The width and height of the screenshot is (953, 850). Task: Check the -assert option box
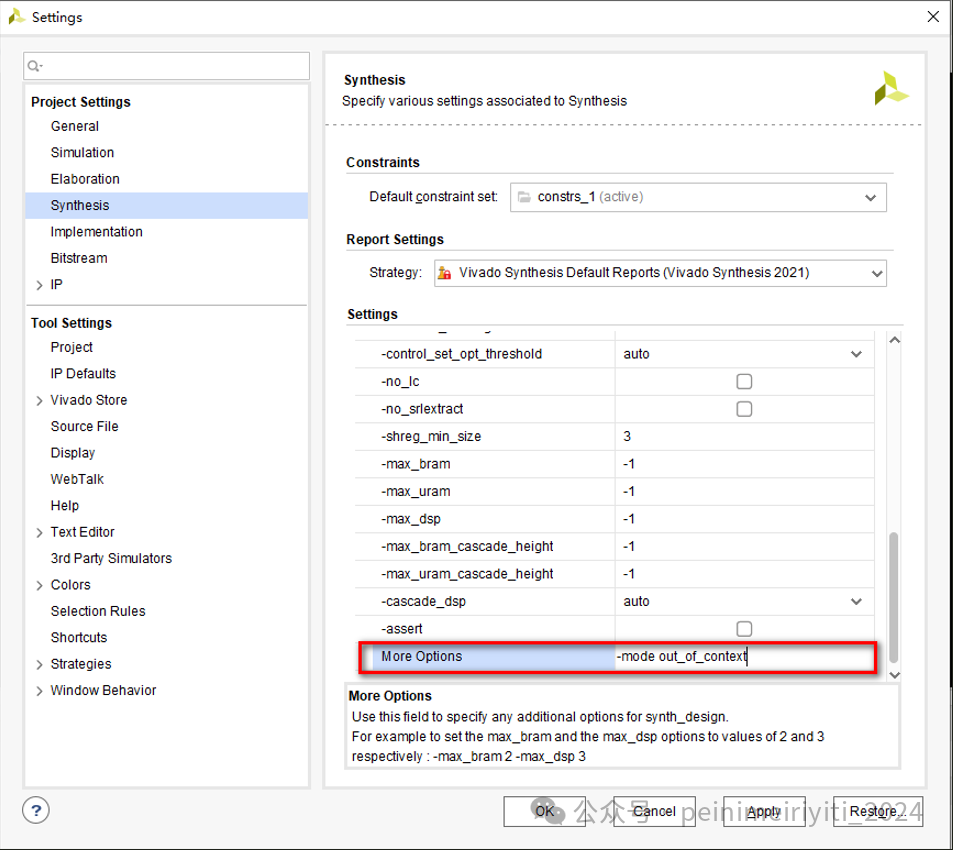pyautogui.click(x=744, y=629)
